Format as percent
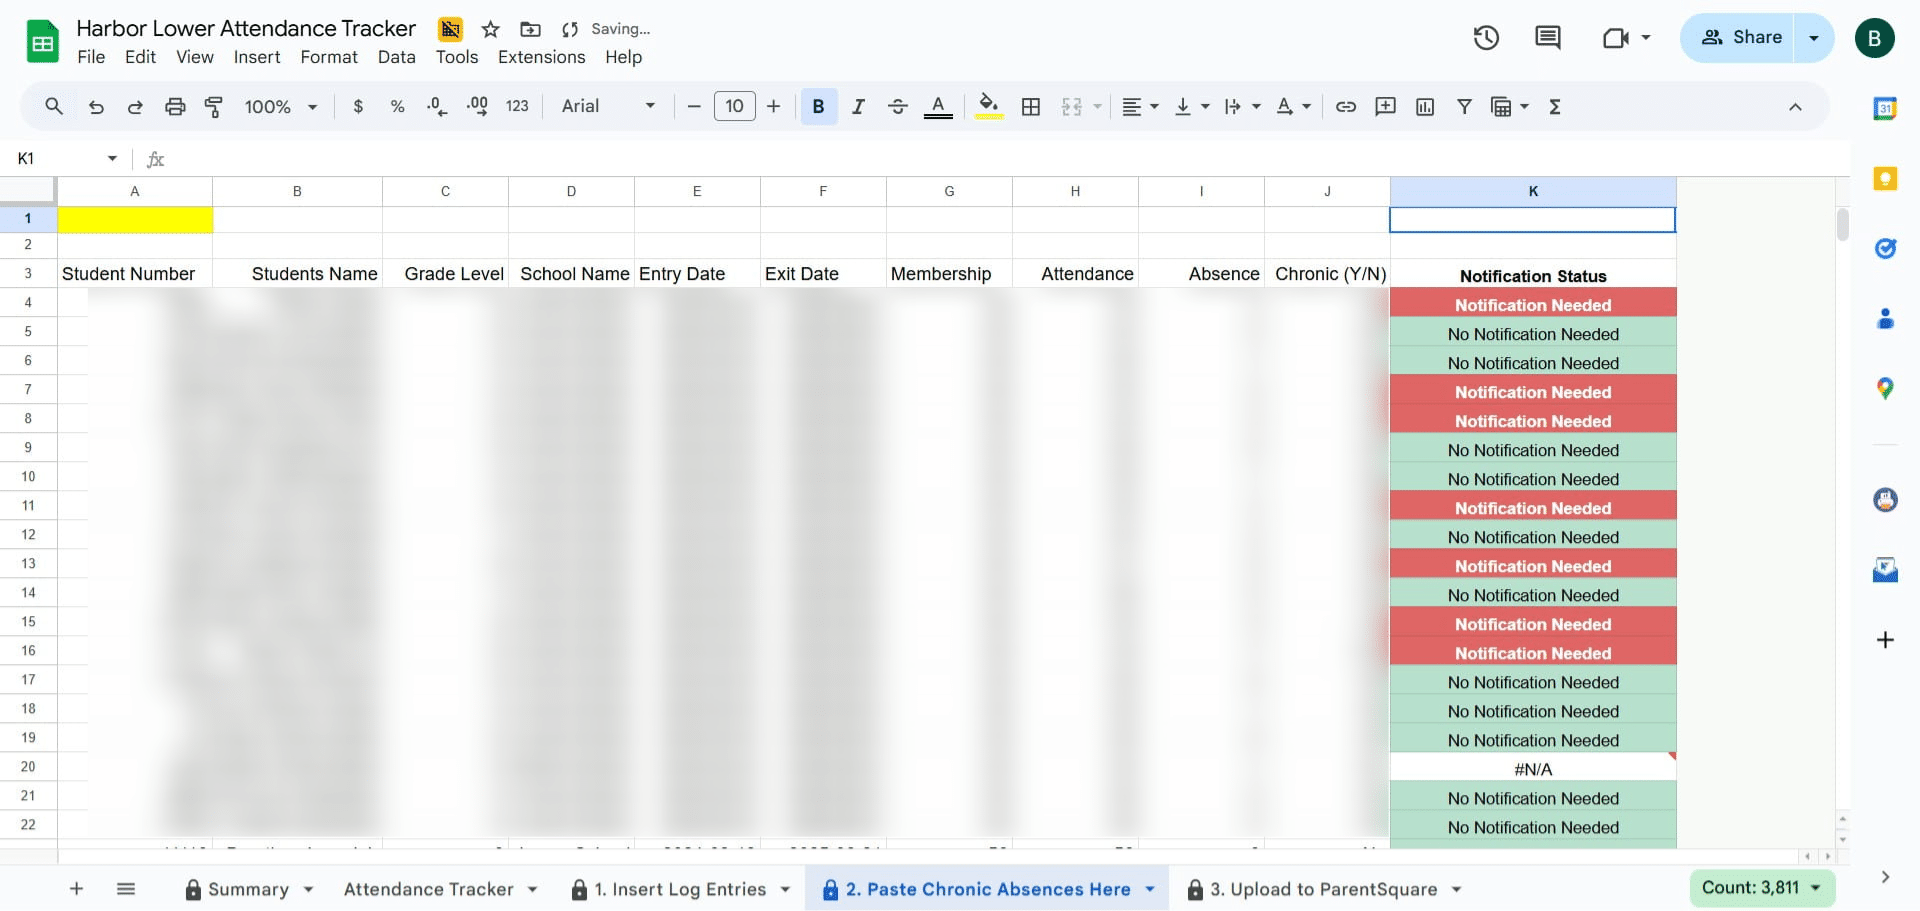Image resolution: width=1920 pixels, height=911 pixels. click(x=397, y=106)
